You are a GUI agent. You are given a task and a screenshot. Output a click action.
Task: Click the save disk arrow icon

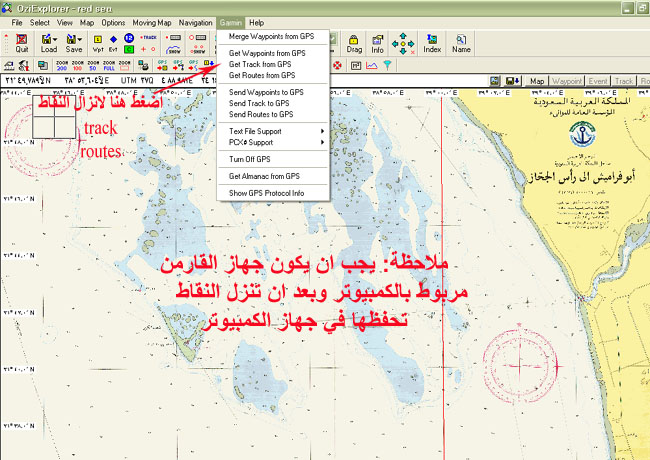[513, 81]
